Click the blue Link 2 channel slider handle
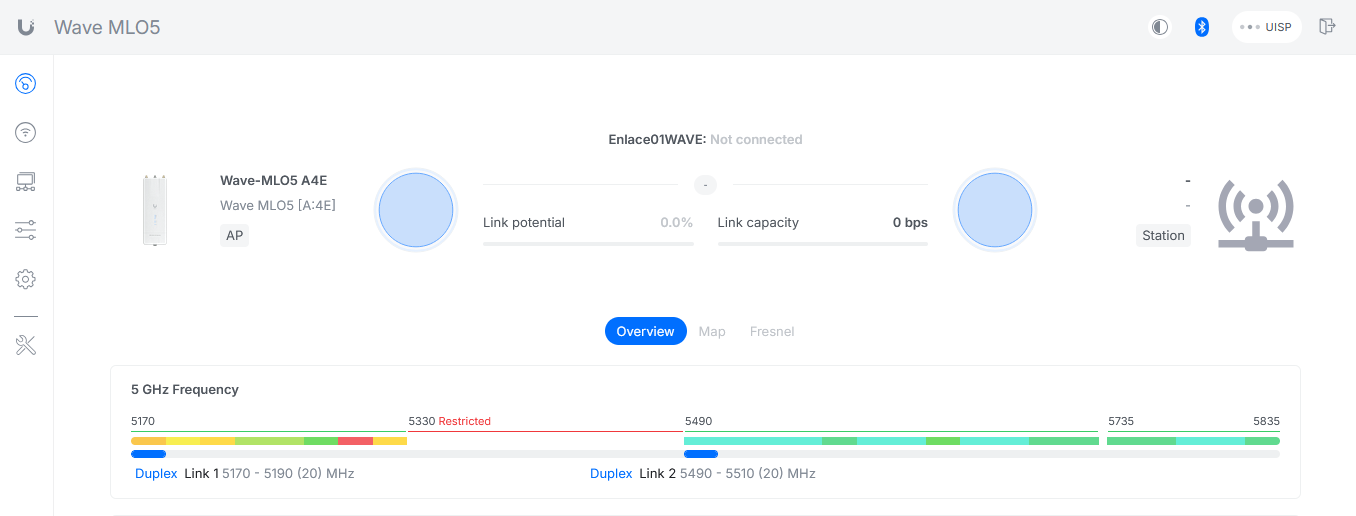 701,454
